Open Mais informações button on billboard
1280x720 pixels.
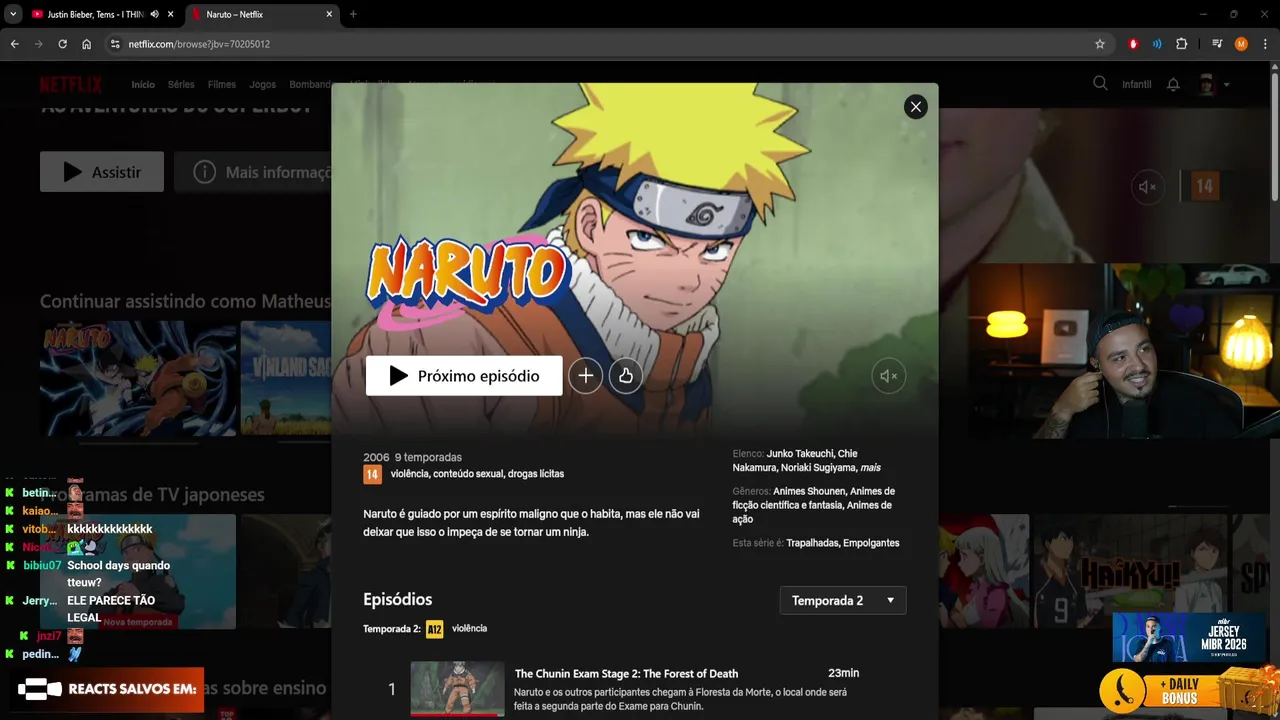tap(253, 172)
